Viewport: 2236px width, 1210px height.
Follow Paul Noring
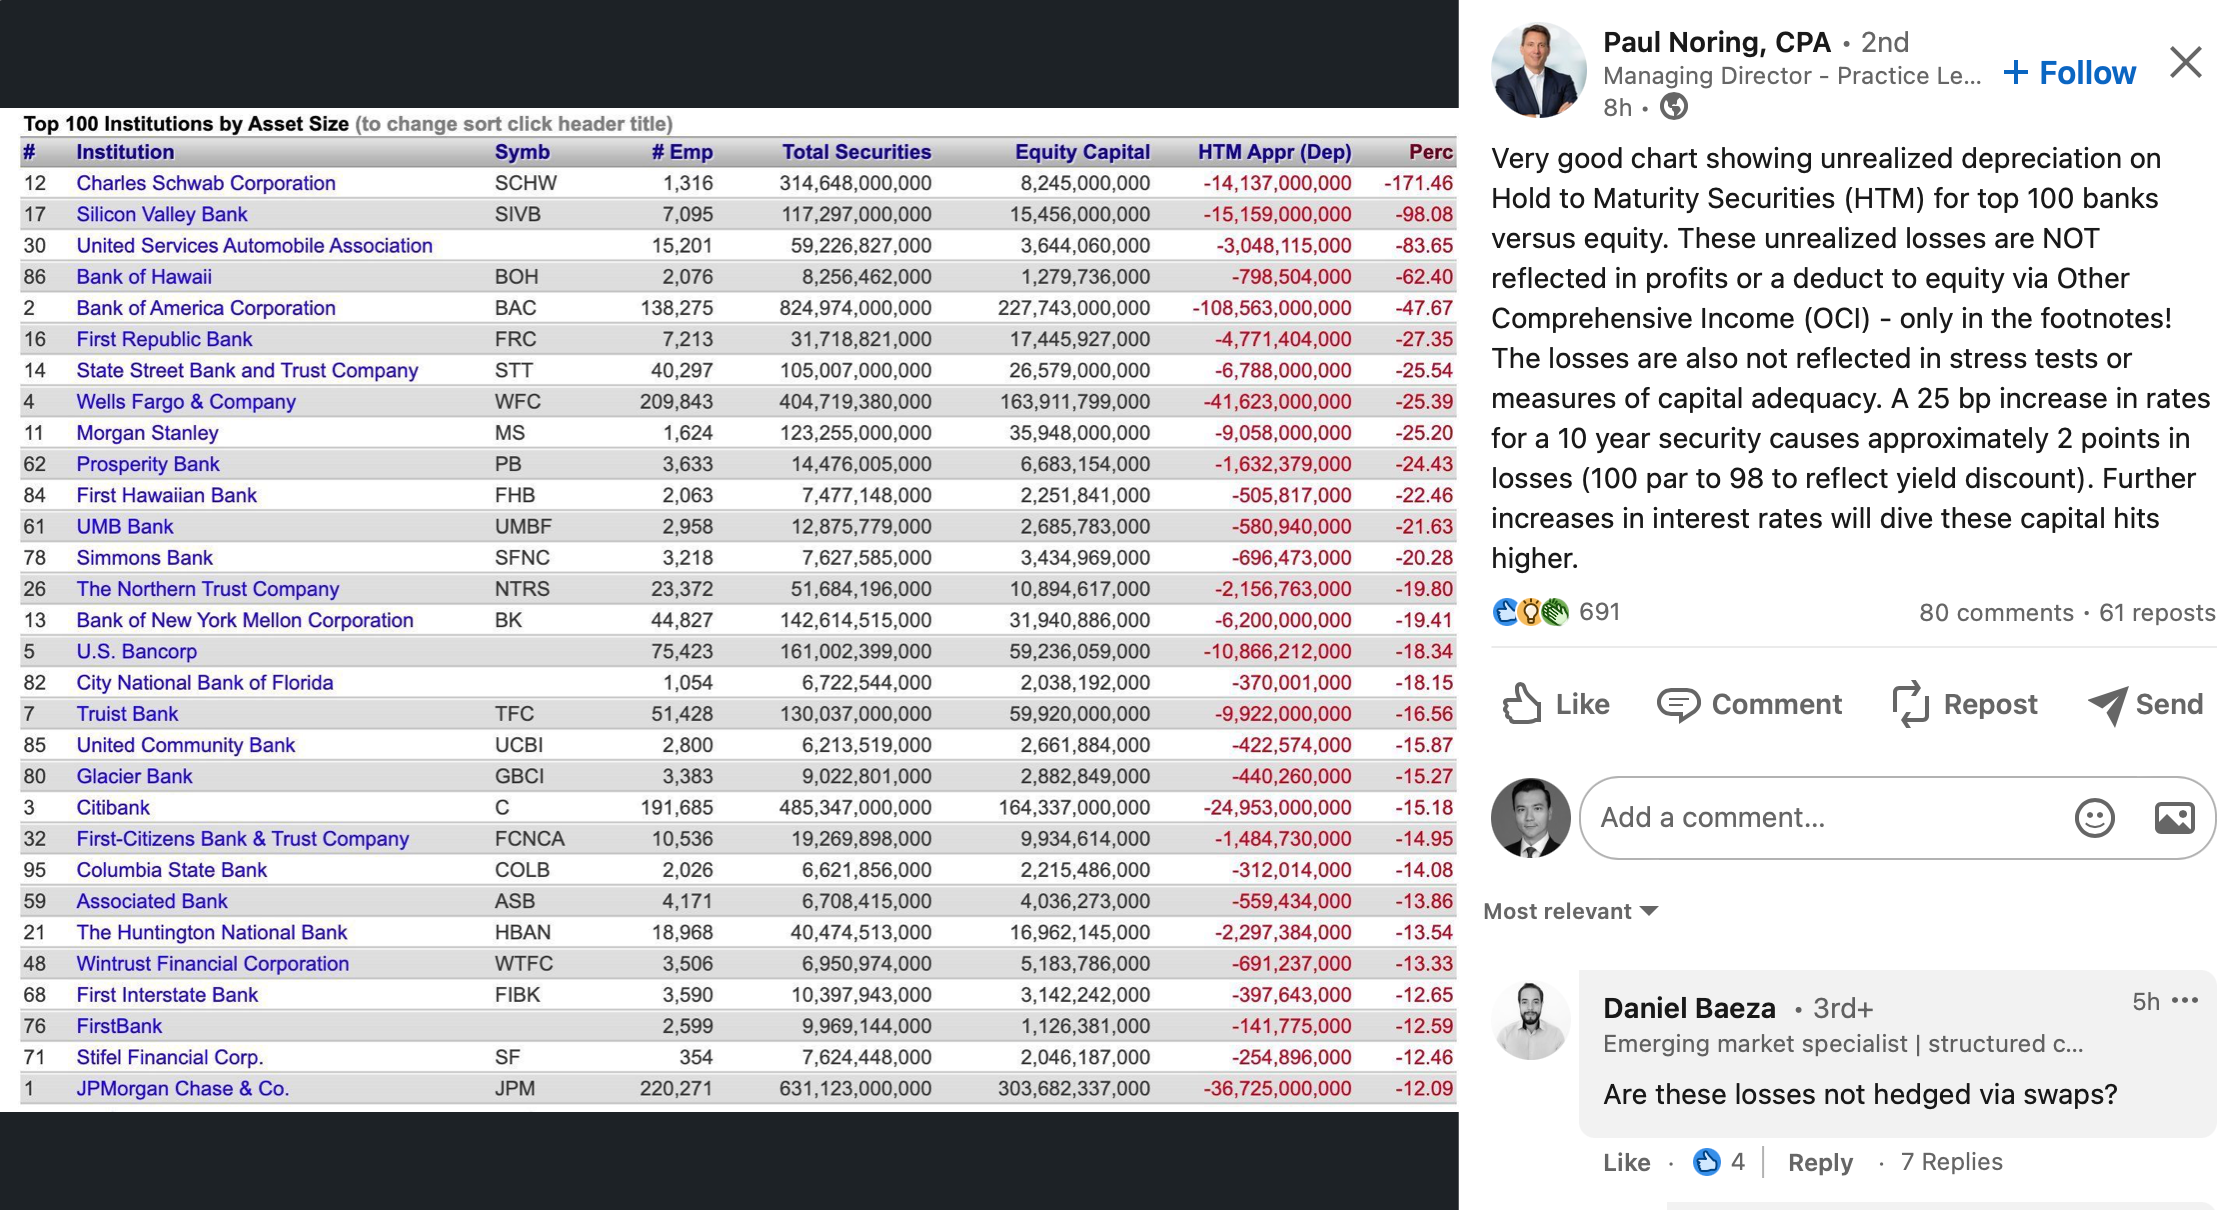pyautogui.click(x=2070, y=73)
